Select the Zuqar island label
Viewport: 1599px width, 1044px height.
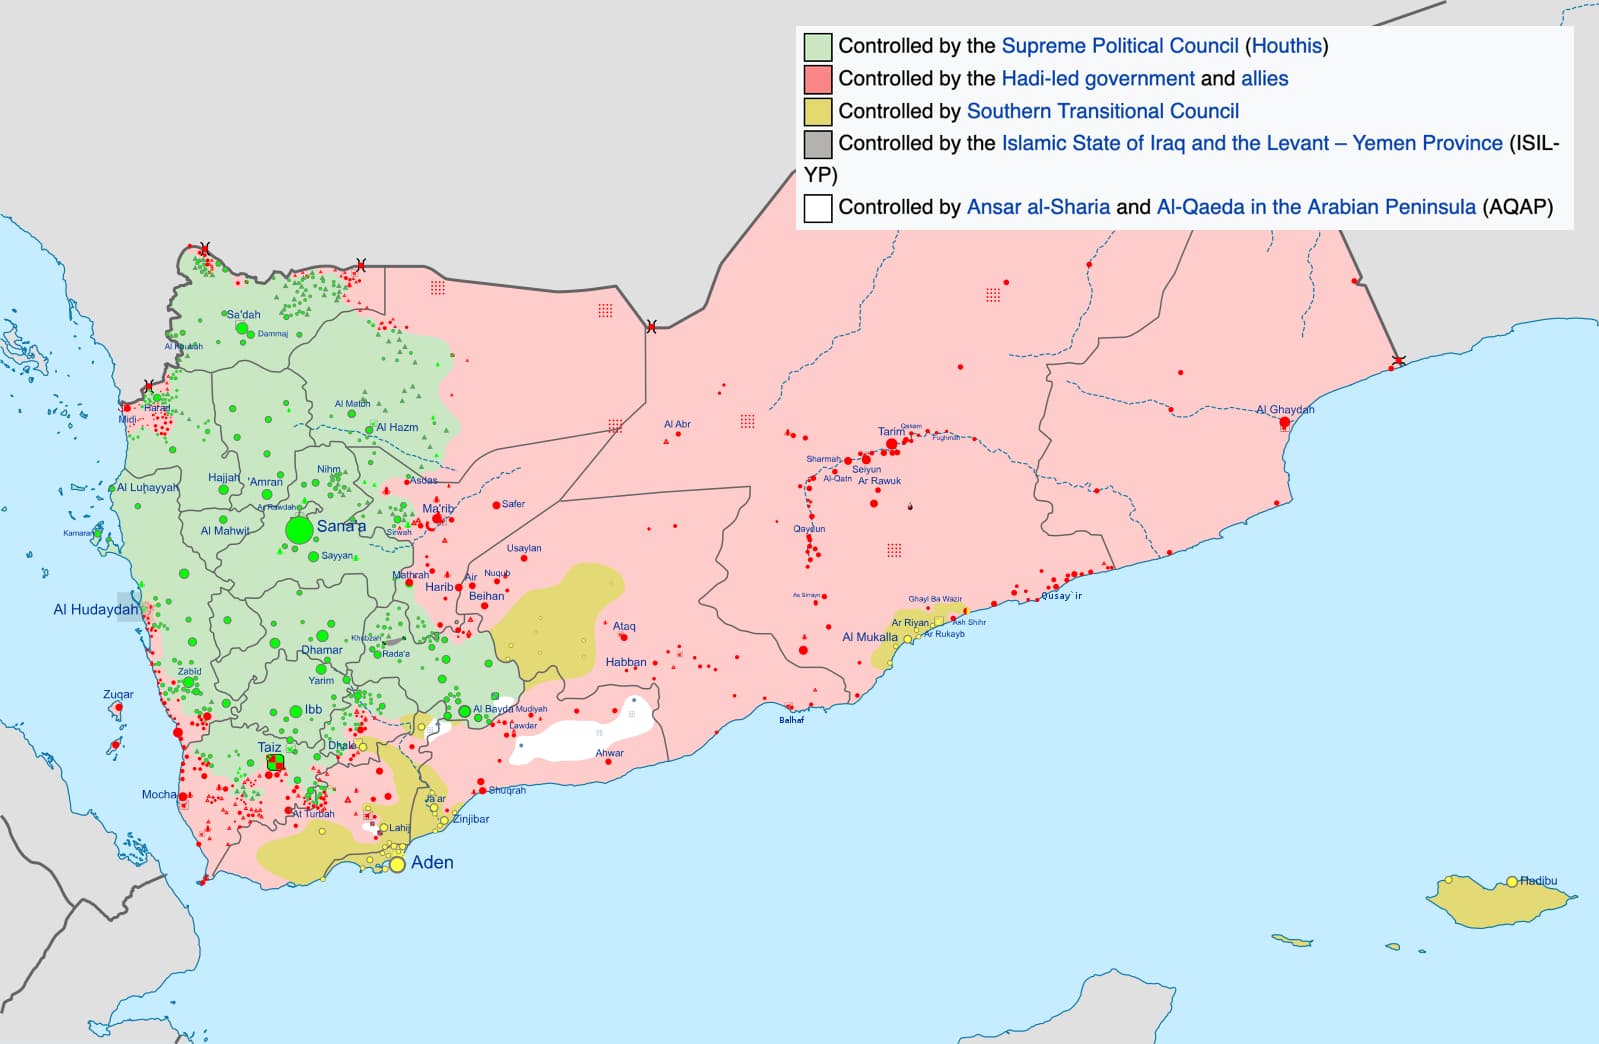[x=118, y=694]
